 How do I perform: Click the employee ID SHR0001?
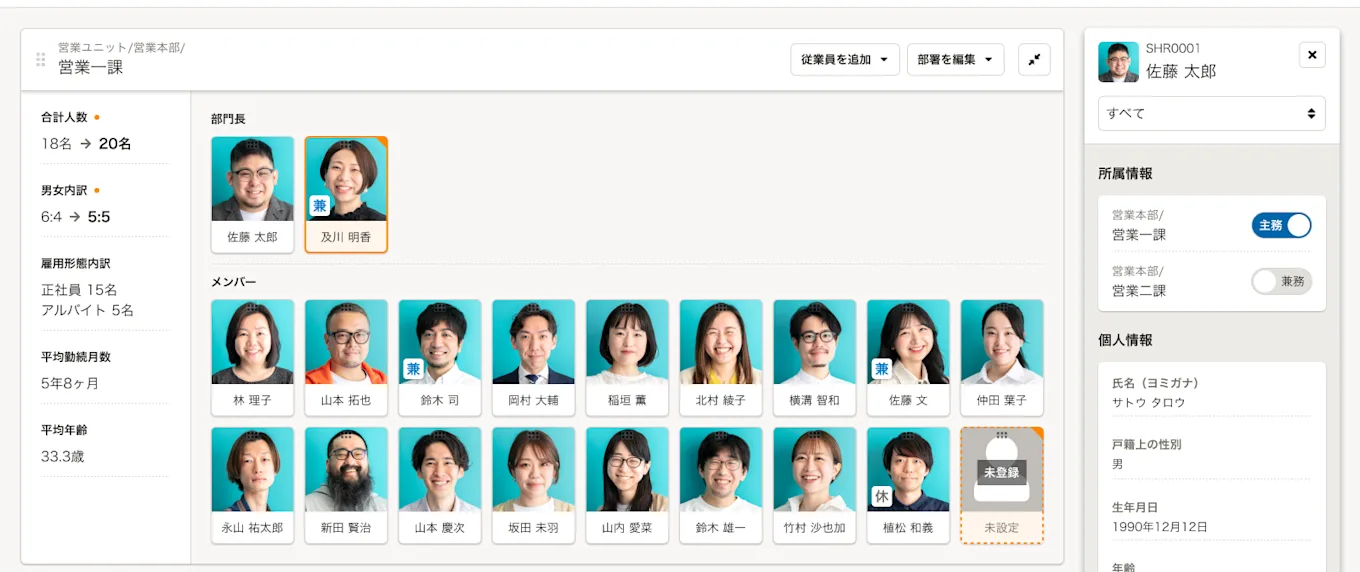1173,48
